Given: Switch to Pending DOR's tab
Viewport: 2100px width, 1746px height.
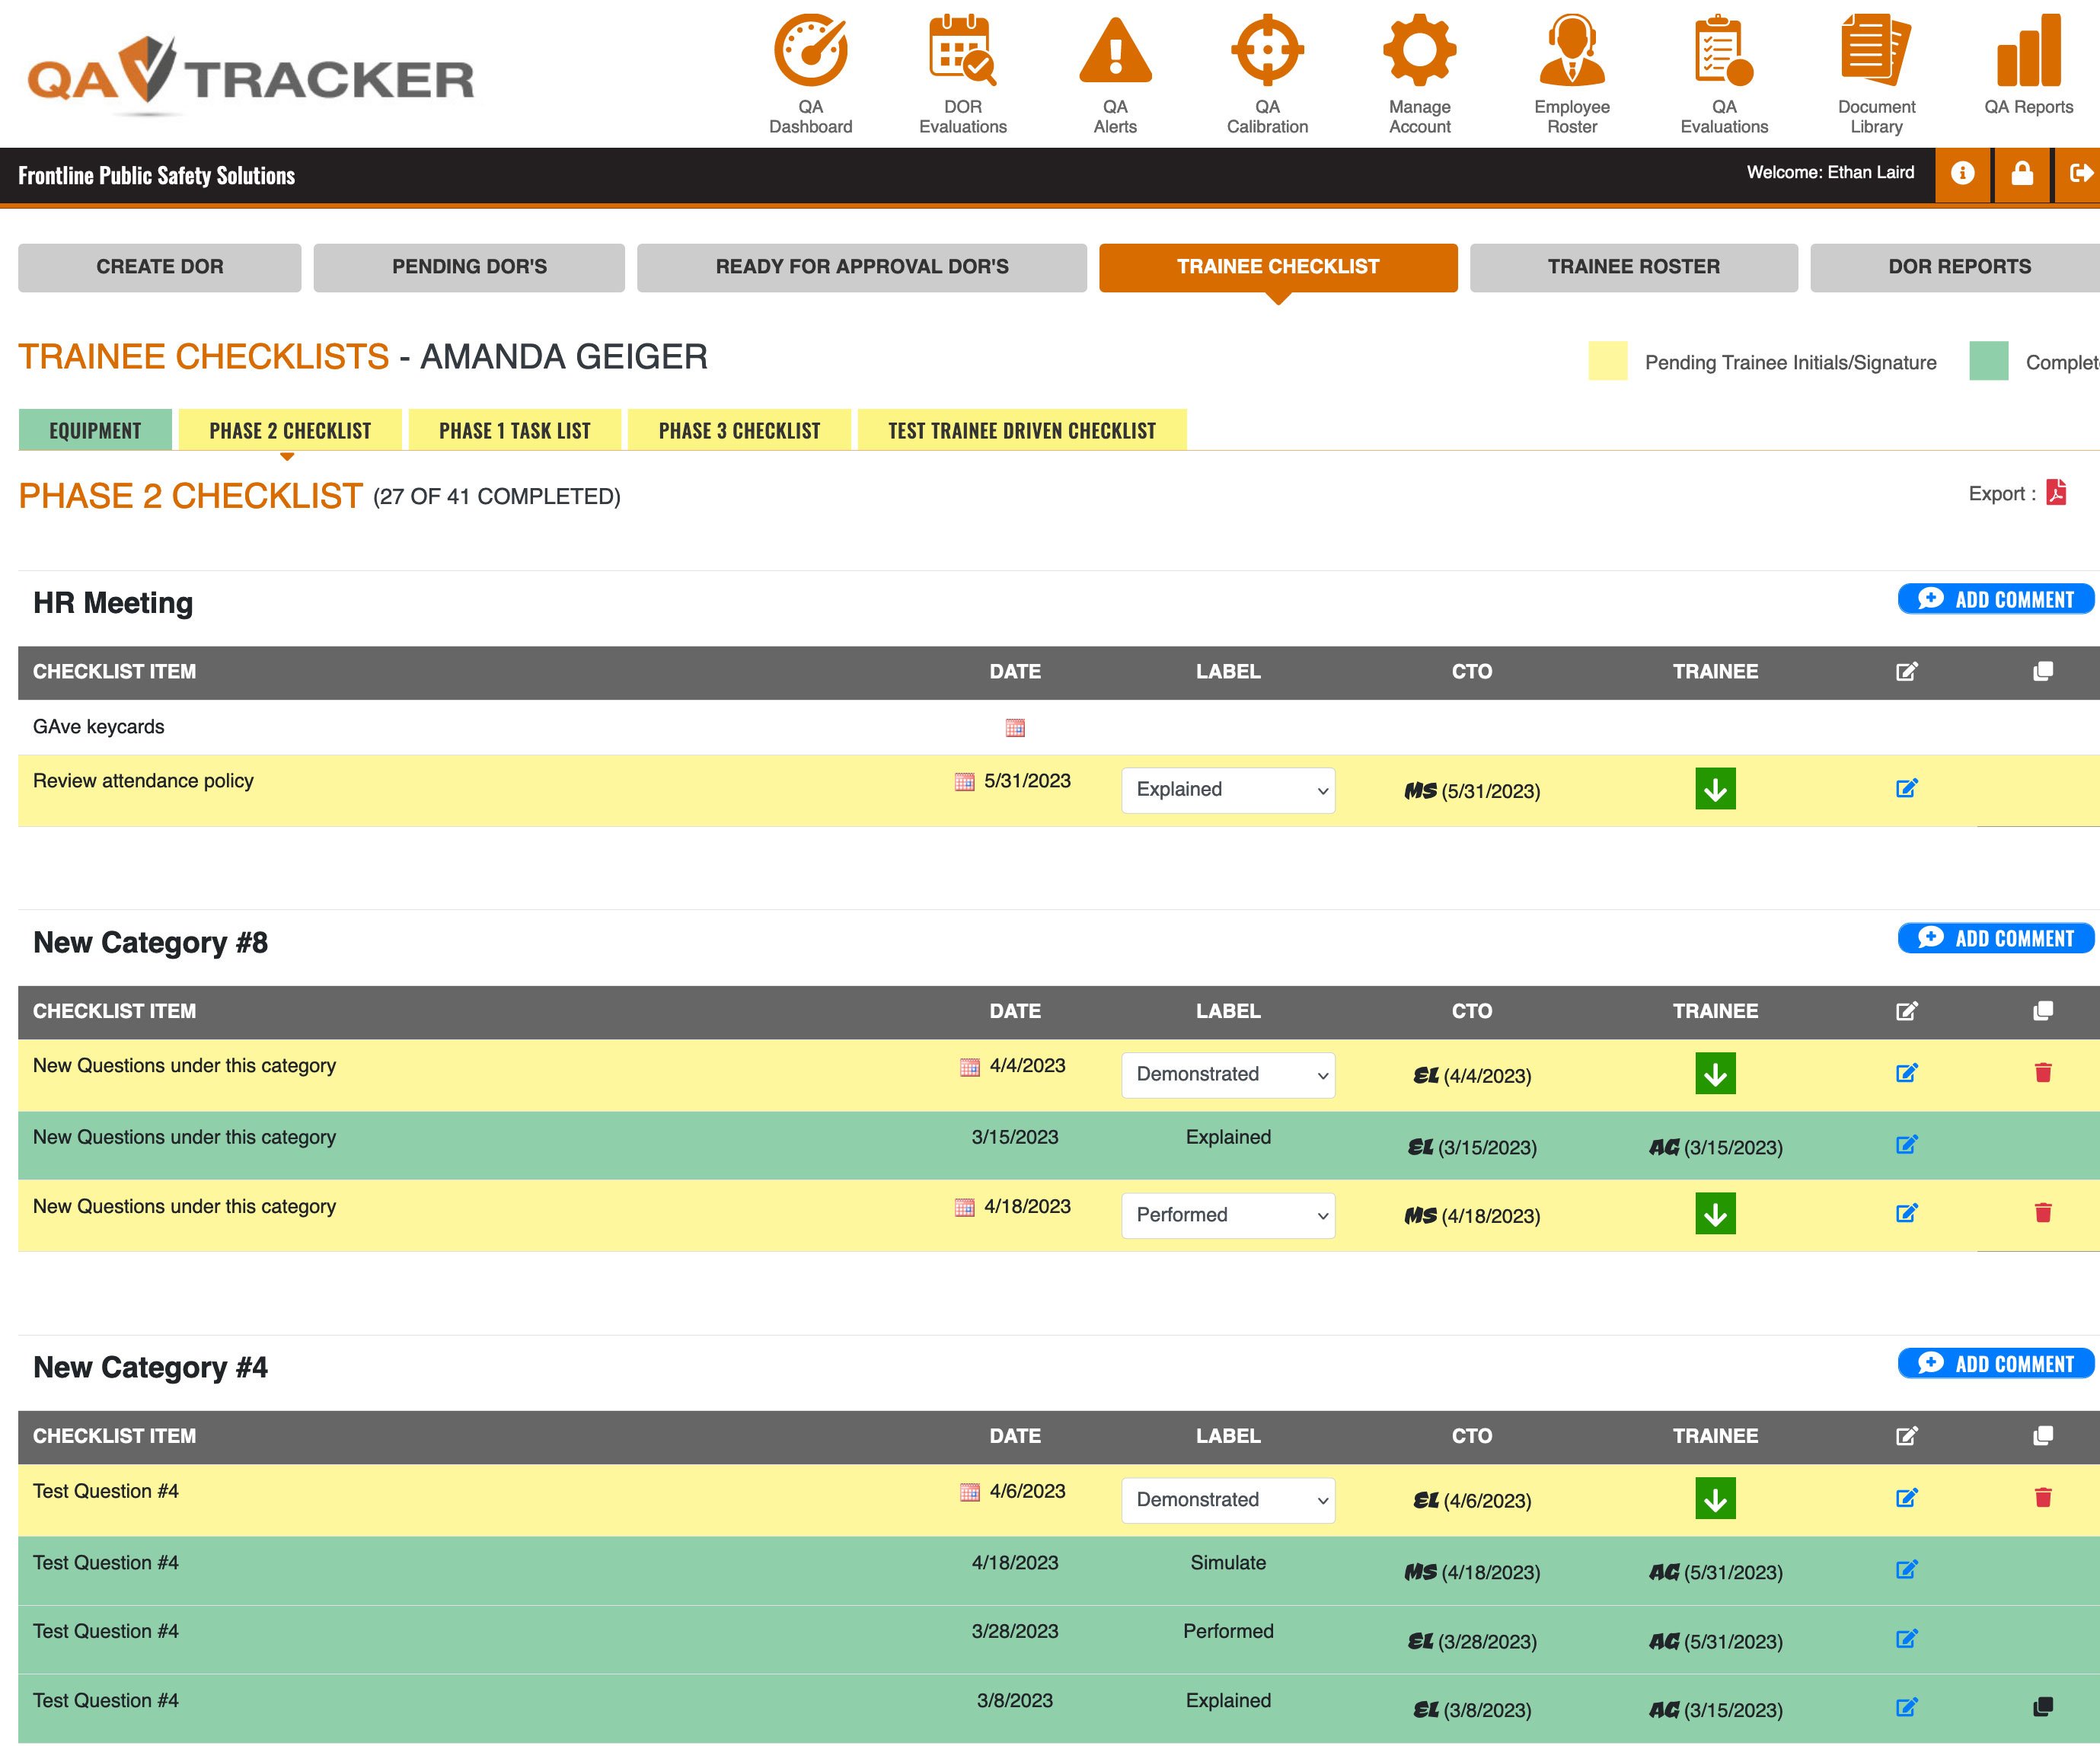Looking at the screenshot, I should (x=469, y=267).
